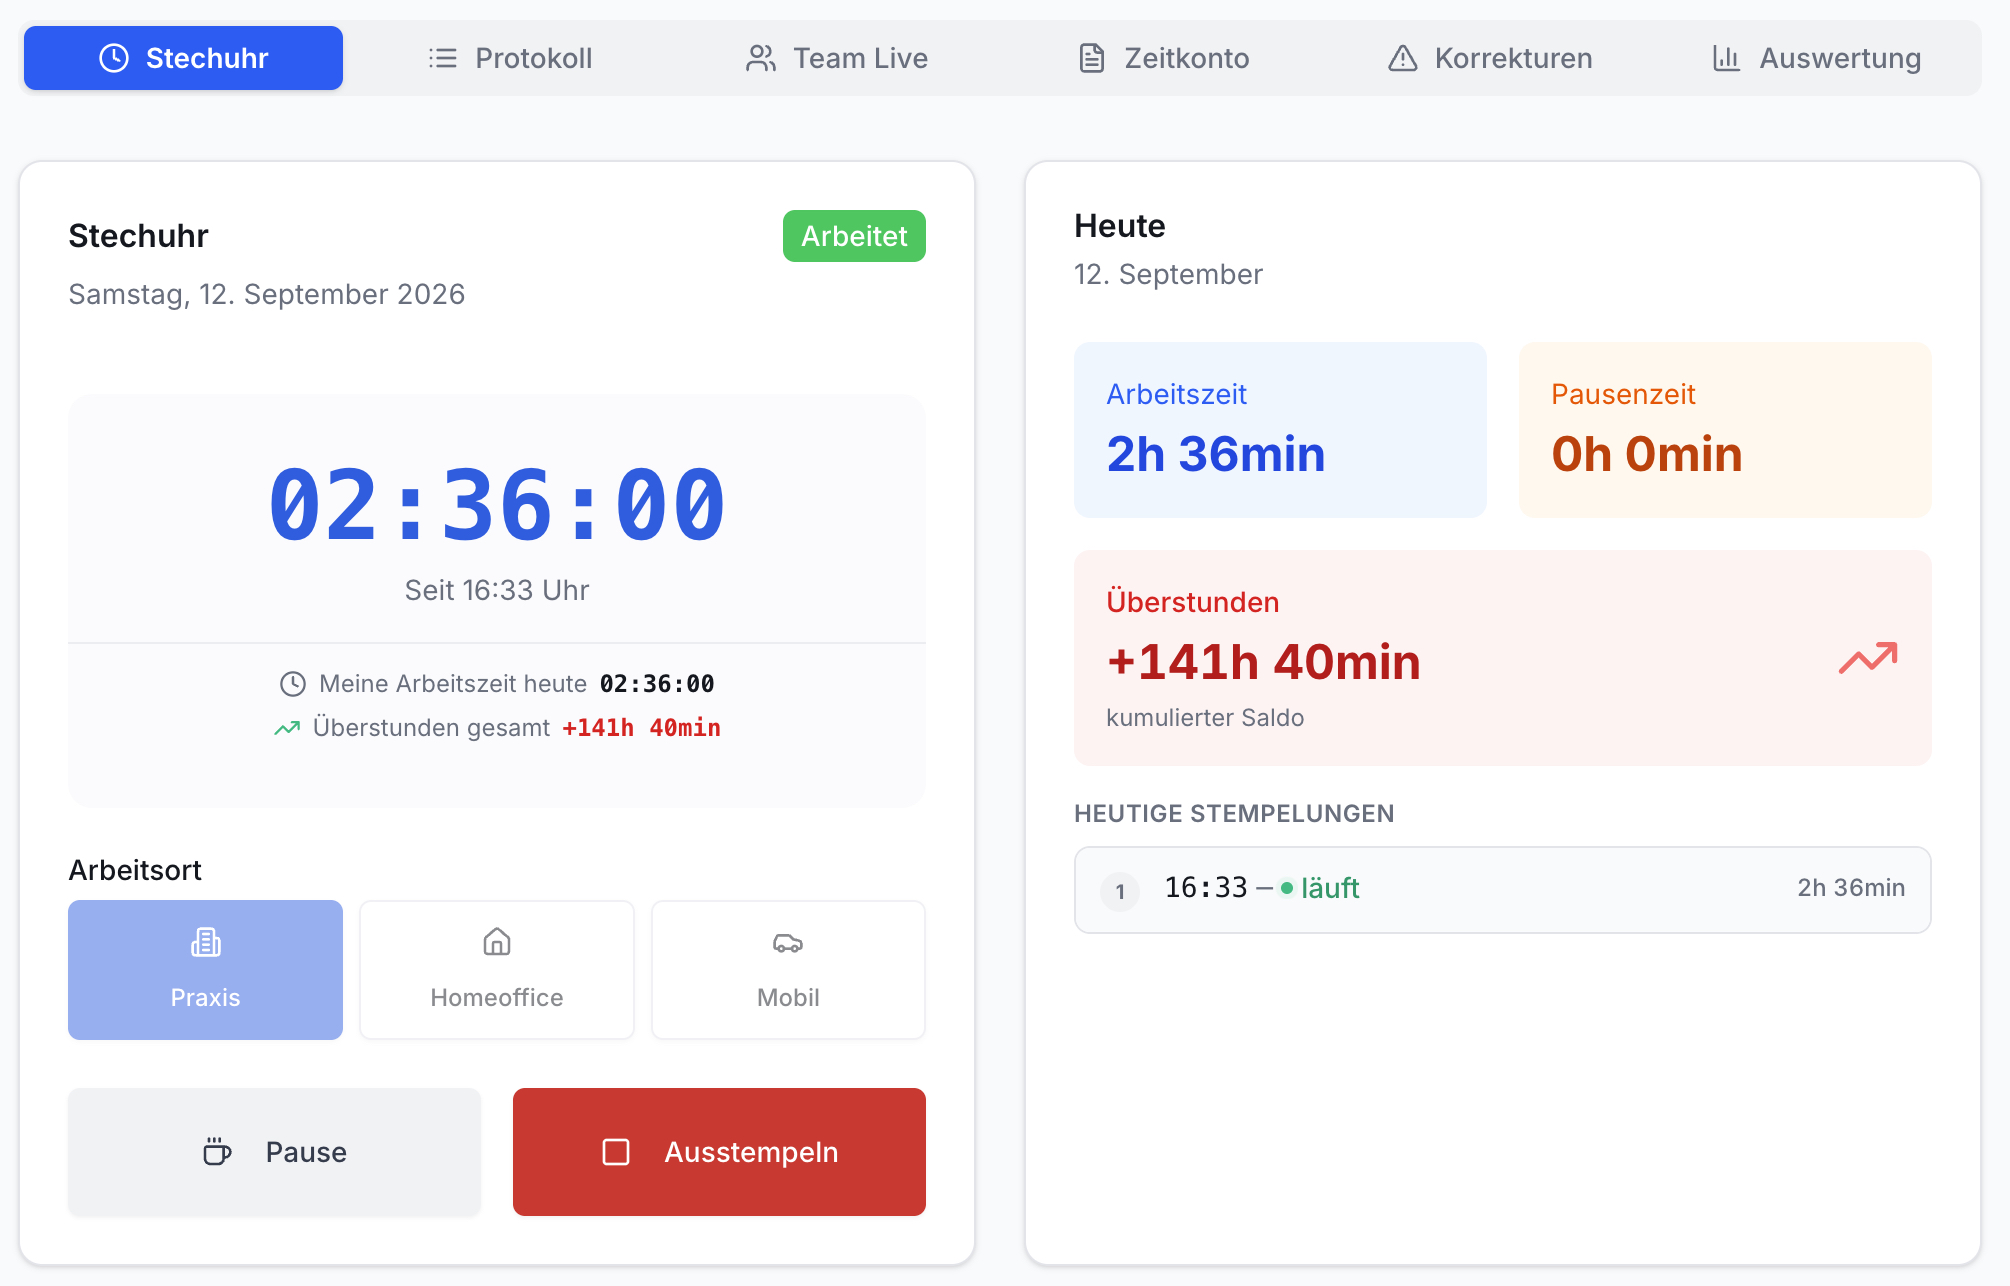Screen dimensions: 2010x1286
Task: Select the Stechuhr tab
Action: [184, 58]
